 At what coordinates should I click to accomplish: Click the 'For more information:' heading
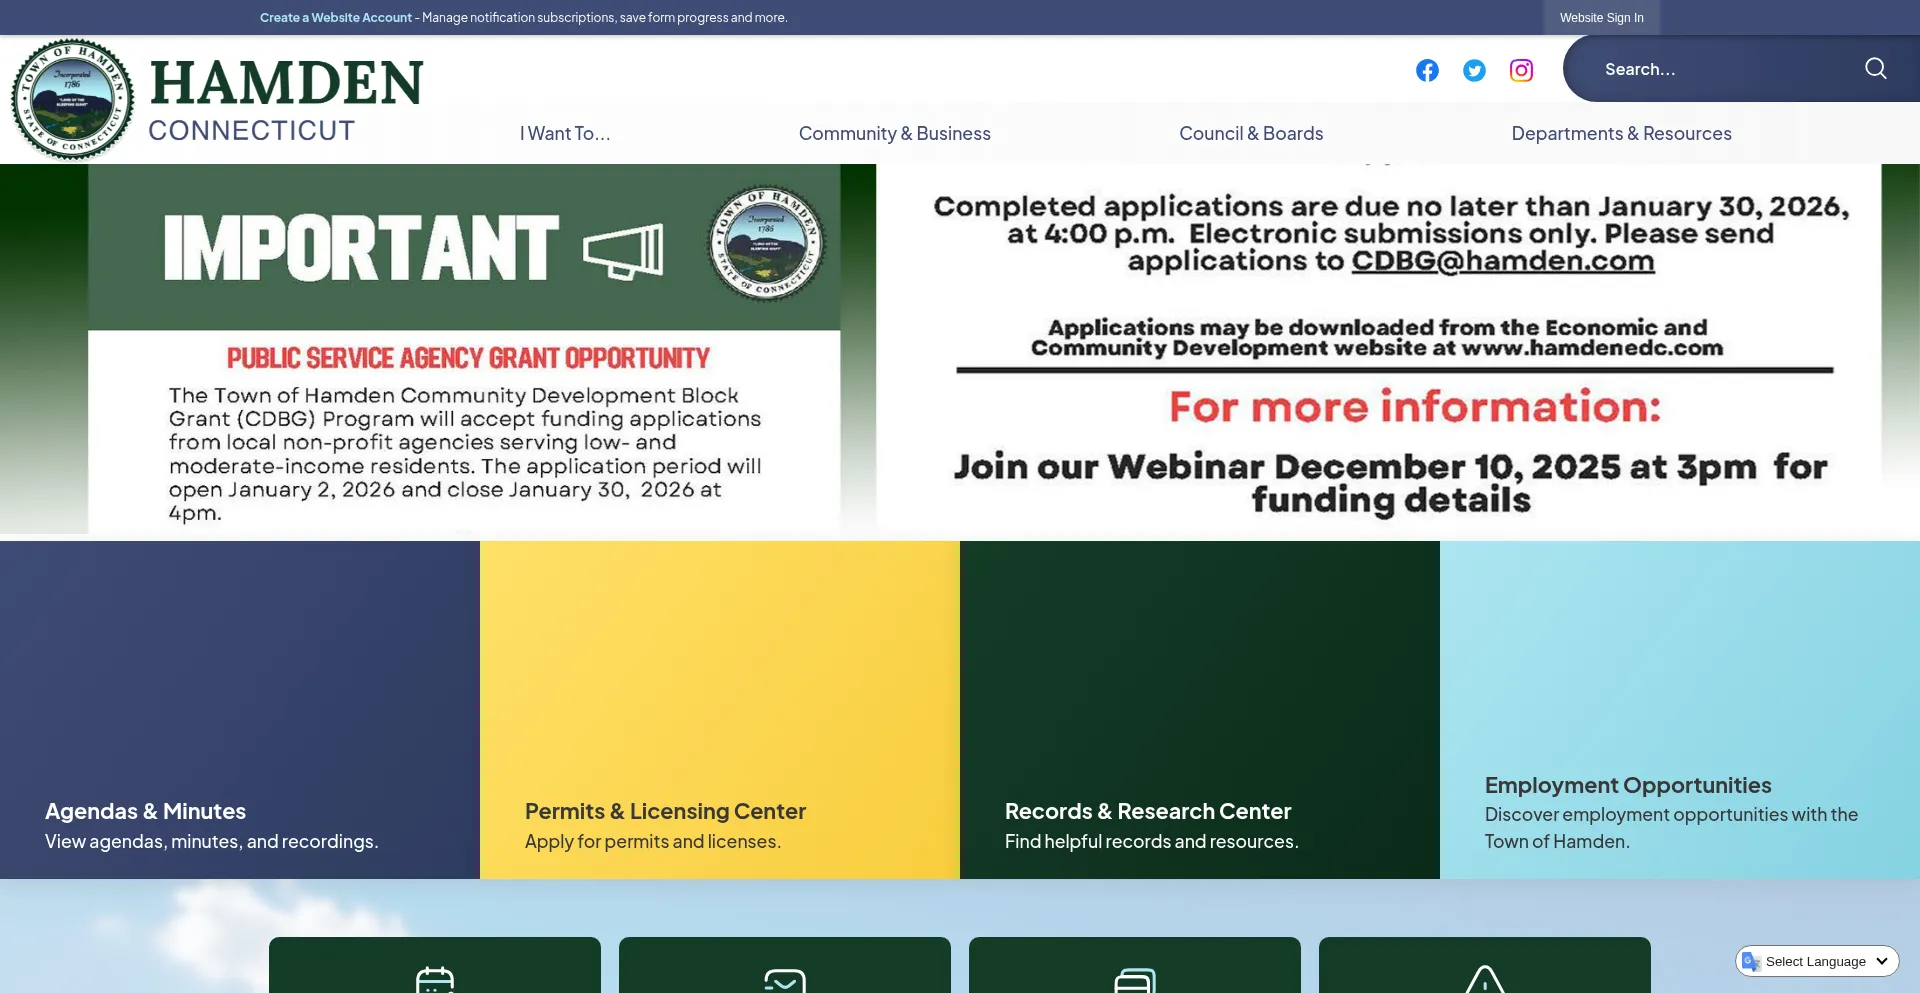point(1415,407)
